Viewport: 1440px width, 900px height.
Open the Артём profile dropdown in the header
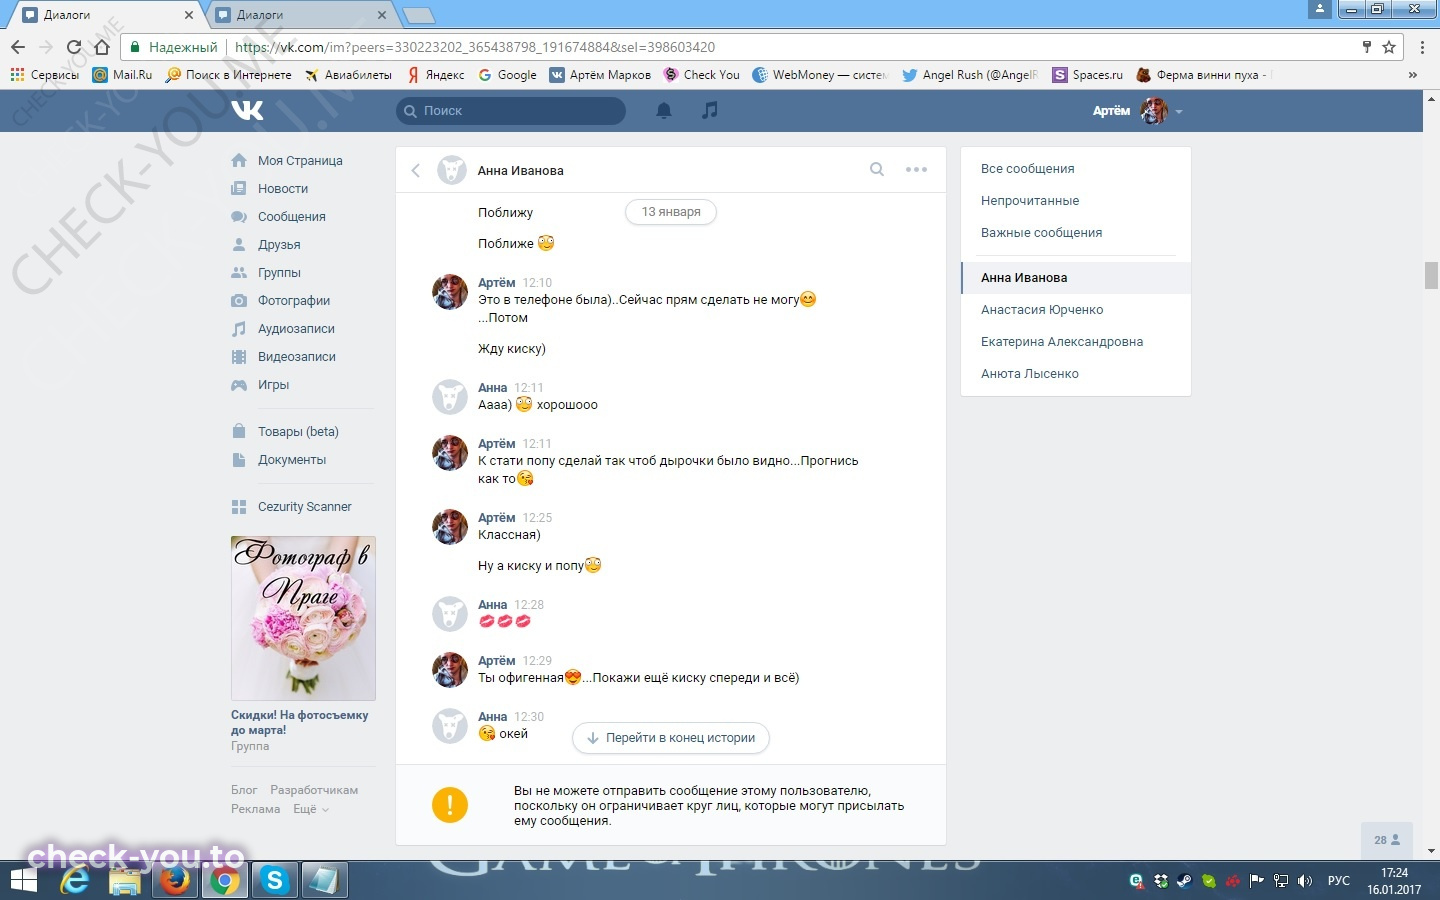click(1137, 111)
